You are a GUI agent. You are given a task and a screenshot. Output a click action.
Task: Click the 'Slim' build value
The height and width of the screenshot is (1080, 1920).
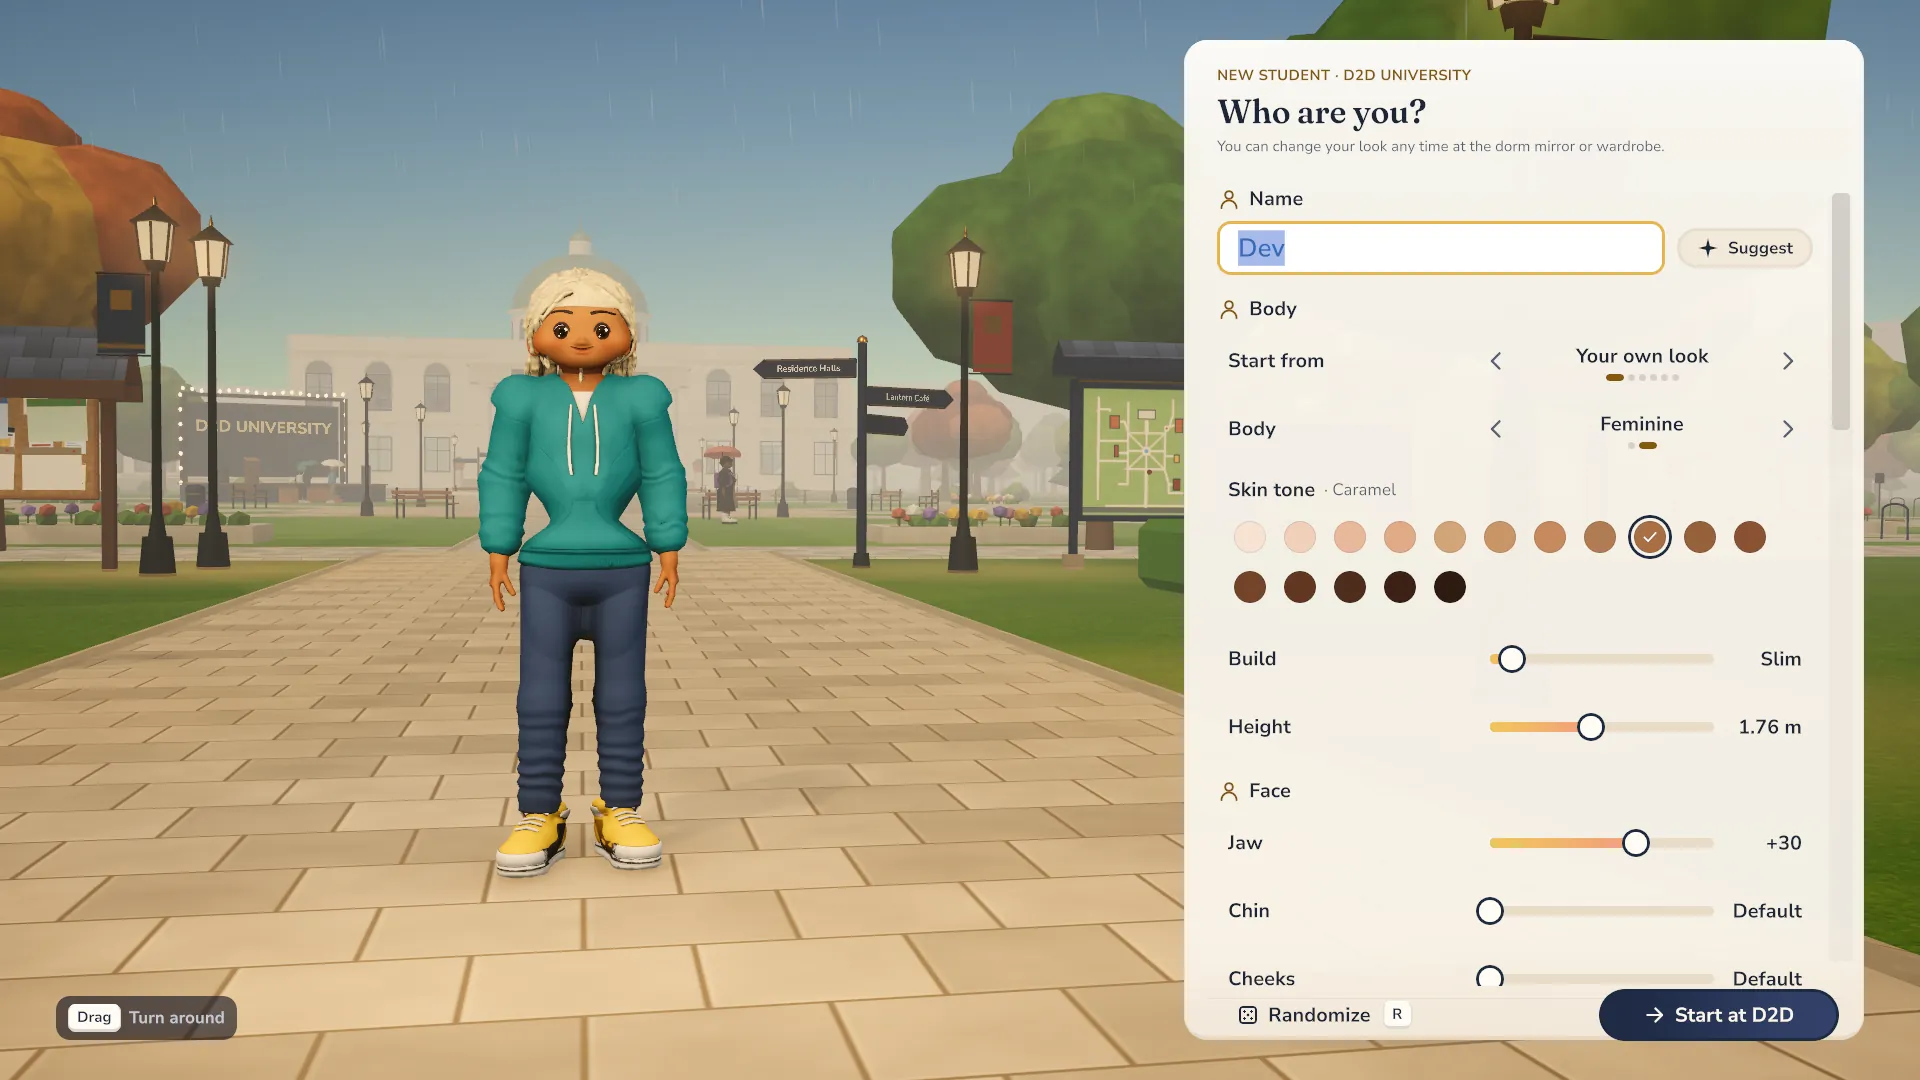pos(1781,659)
